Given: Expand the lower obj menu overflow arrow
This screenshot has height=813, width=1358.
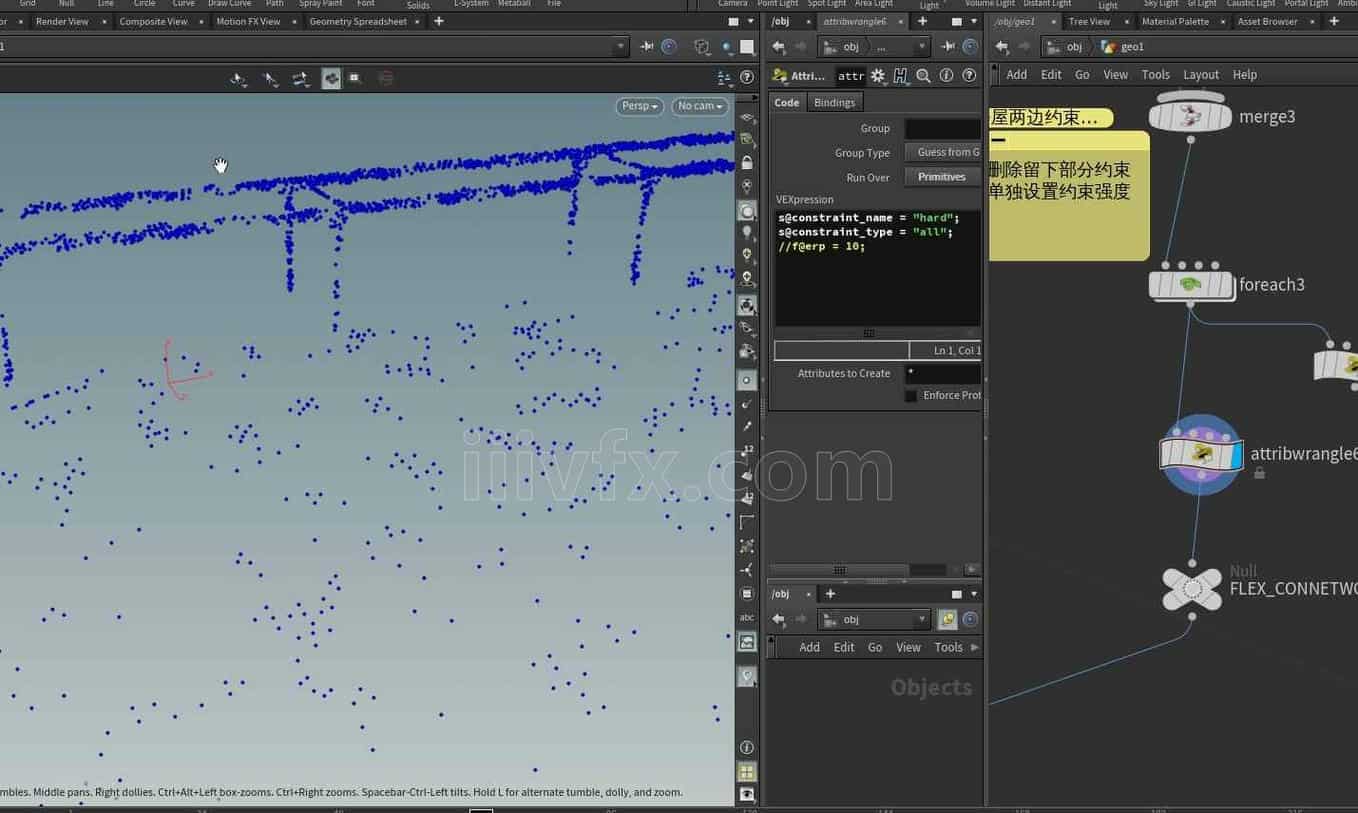Looking at the screenshot, I should (975, 647).
